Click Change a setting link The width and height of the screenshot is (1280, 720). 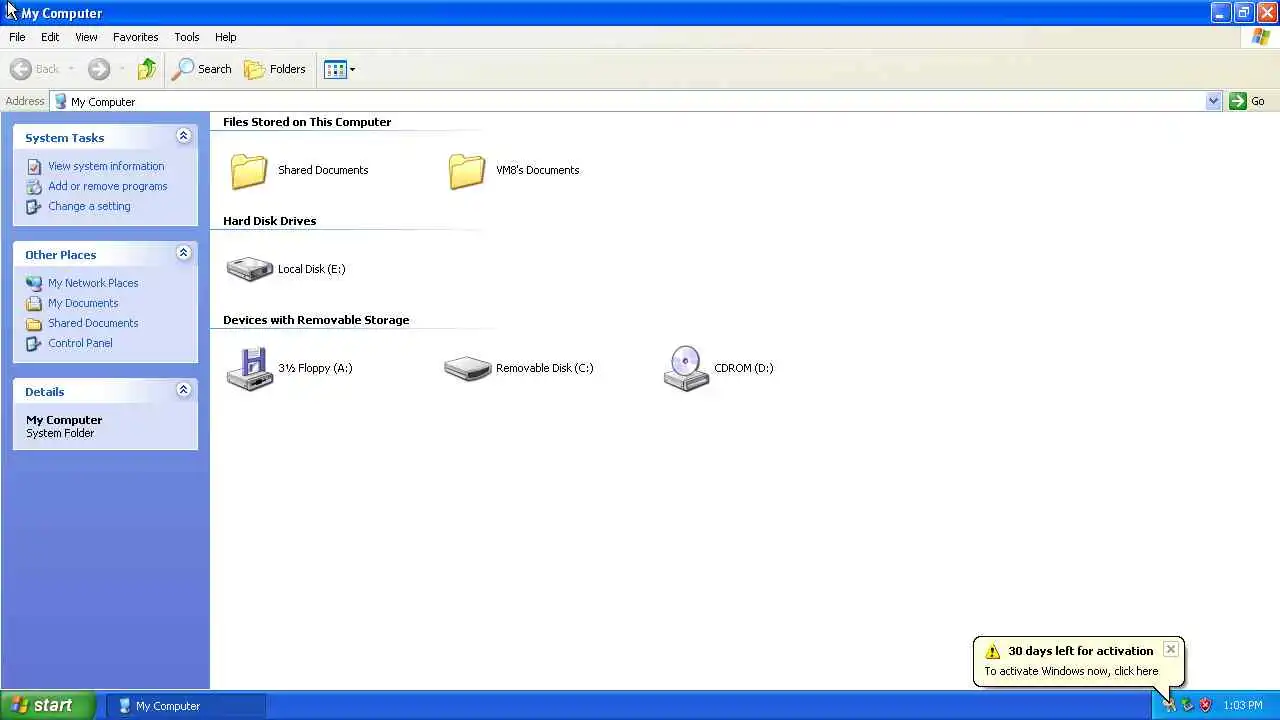89,206
